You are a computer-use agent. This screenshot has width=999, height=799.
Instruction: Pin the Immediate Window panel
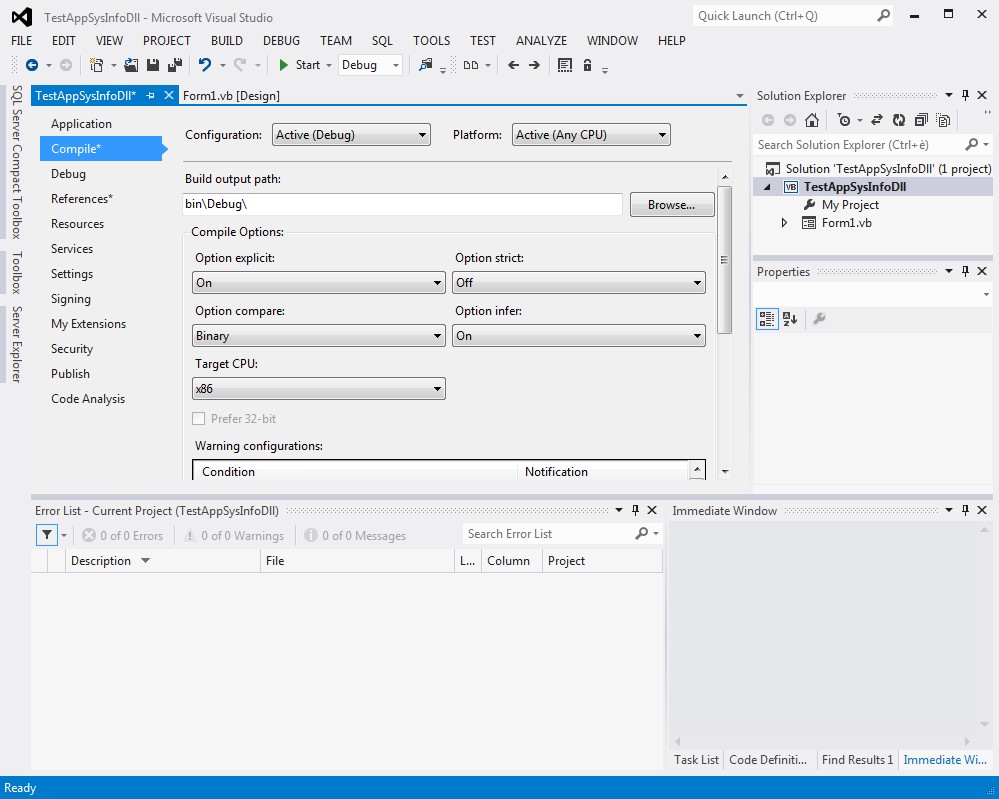click(x=965, y=510)
